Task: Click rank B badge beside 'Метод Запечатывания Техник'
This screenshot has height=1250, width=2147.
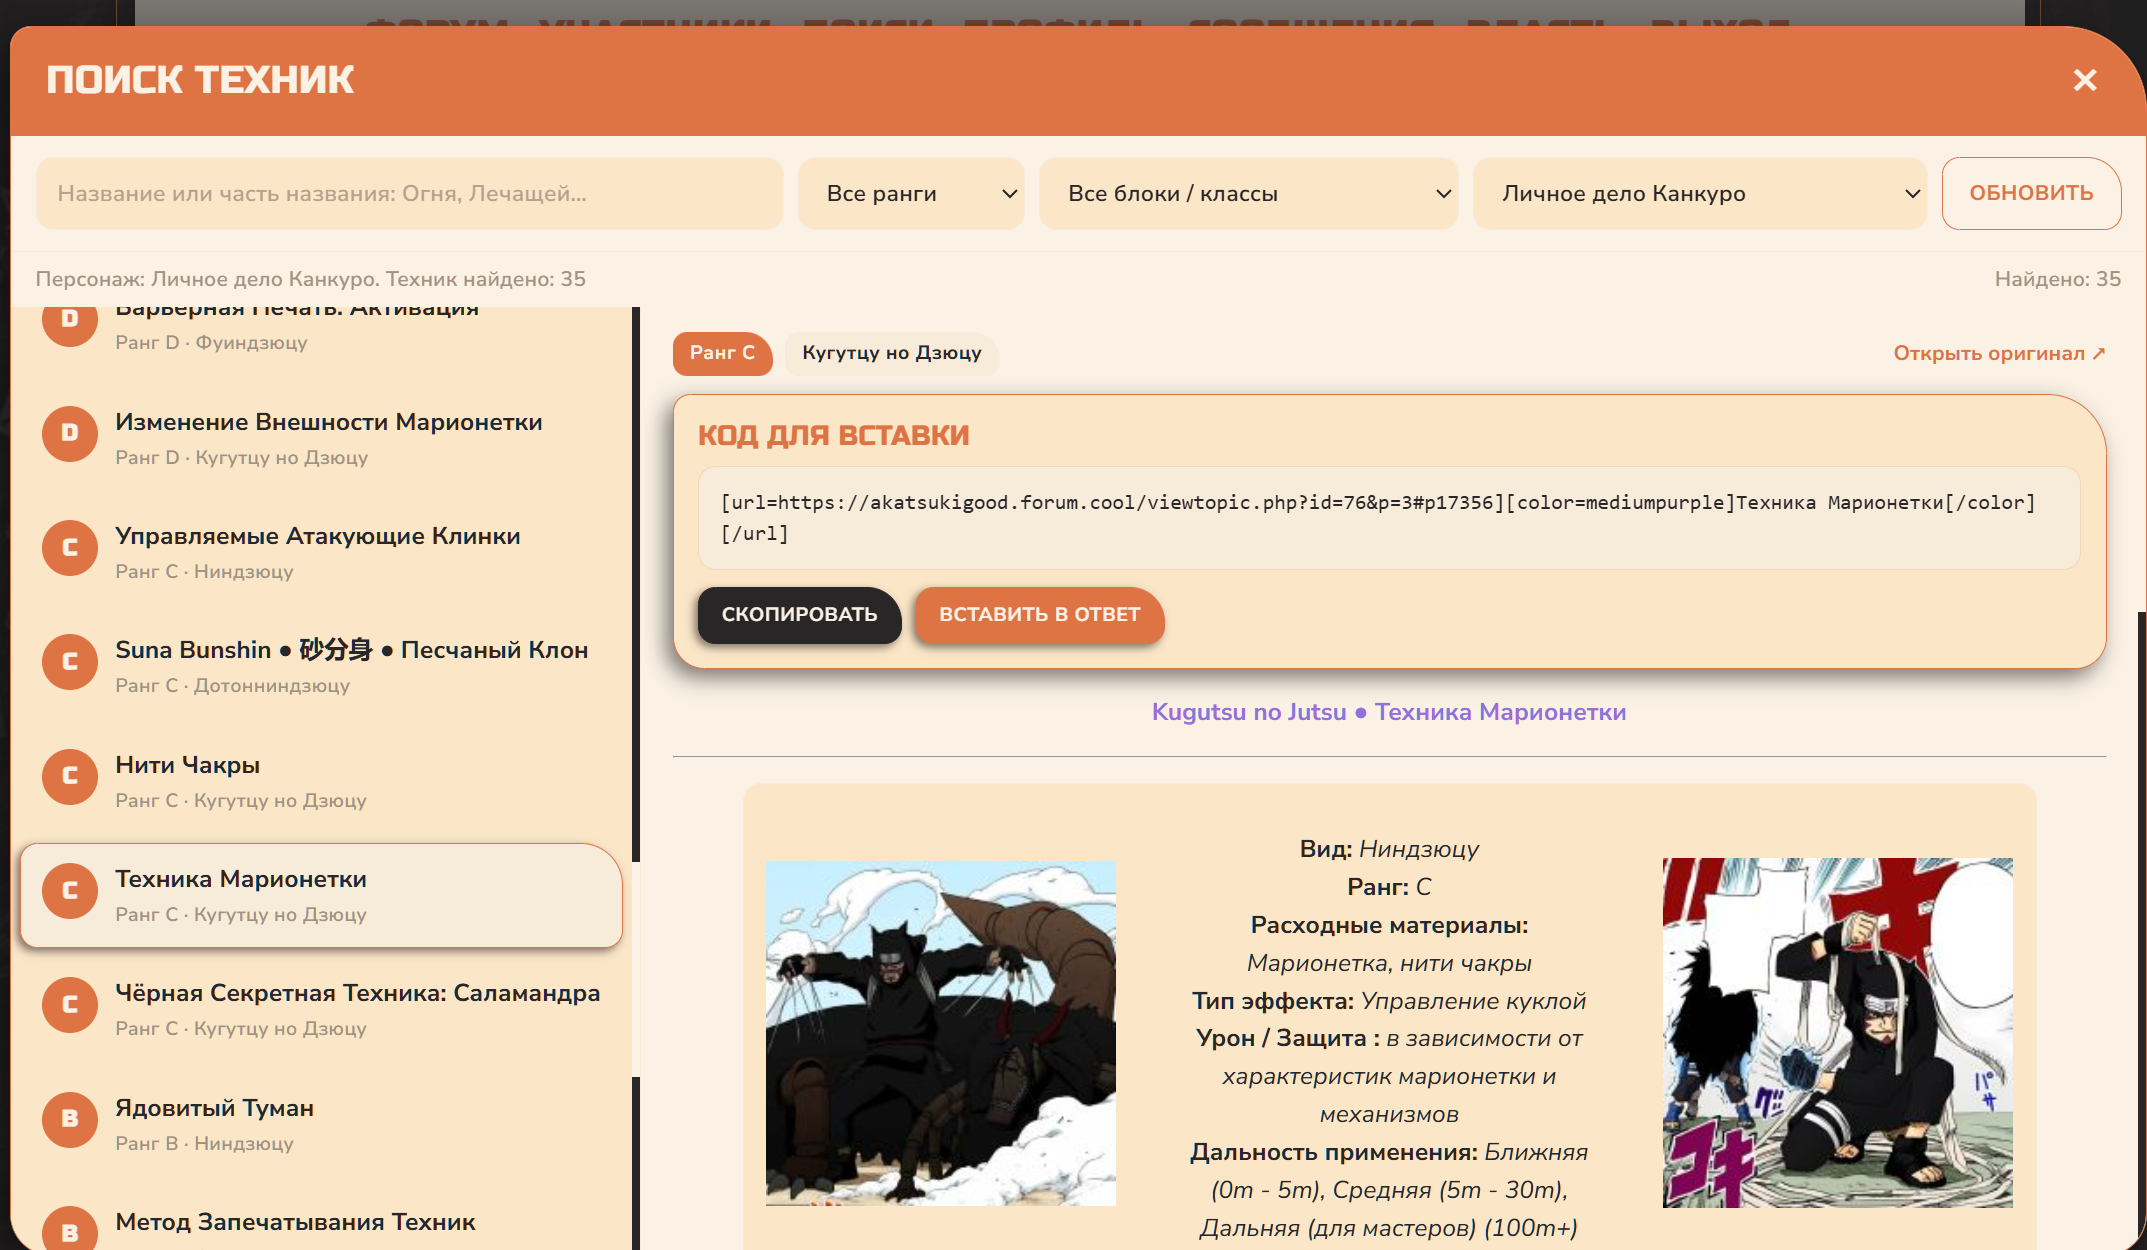Action: tap(70, 1230)
